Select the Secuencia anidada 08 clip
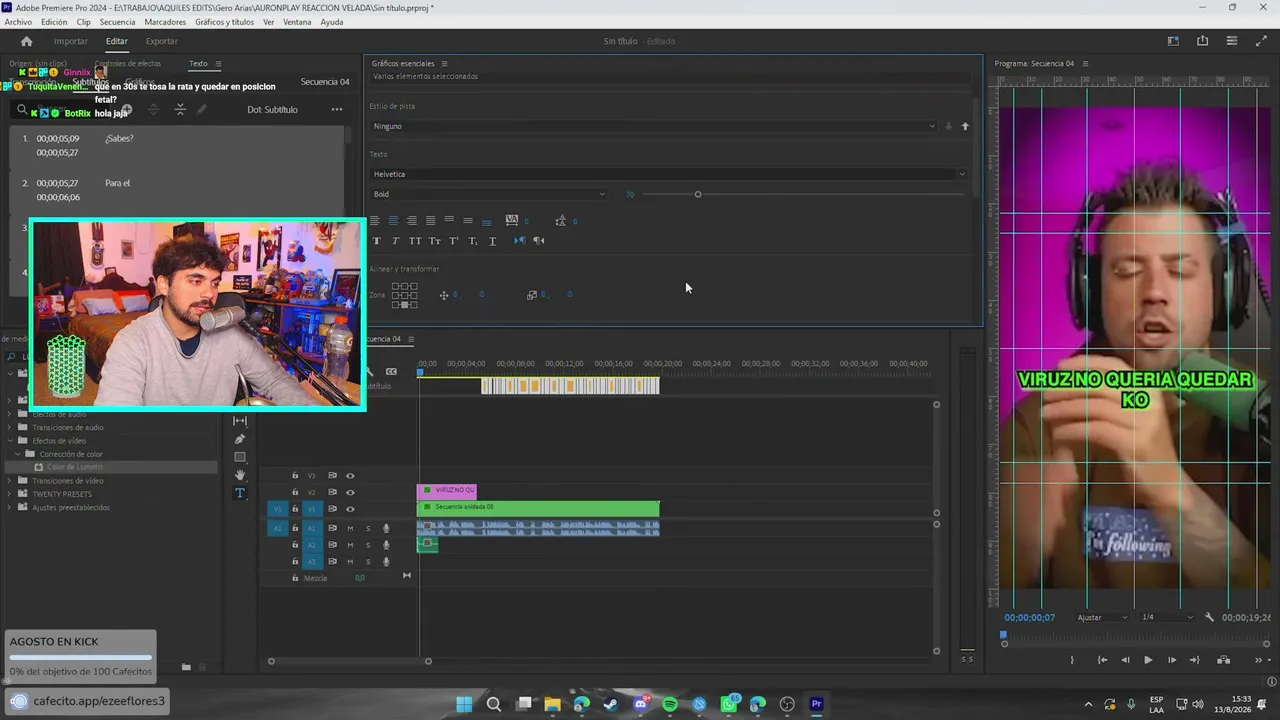1280x720 pixels. click(538, 508)
